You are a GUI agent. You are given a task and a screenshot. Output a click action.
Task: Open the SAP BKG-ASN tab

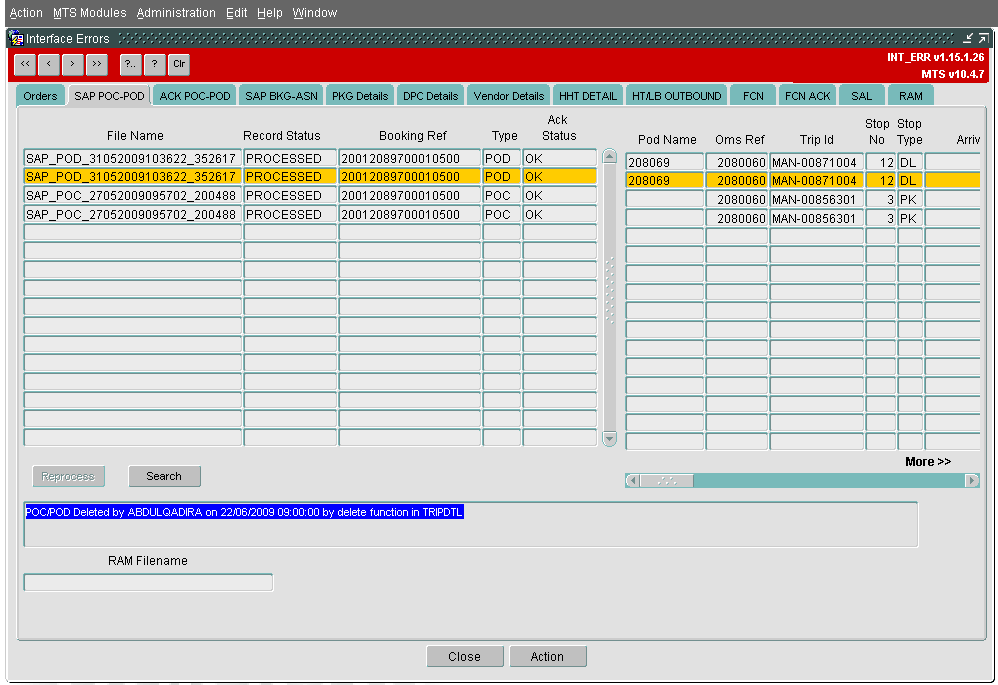click(281, 96)
